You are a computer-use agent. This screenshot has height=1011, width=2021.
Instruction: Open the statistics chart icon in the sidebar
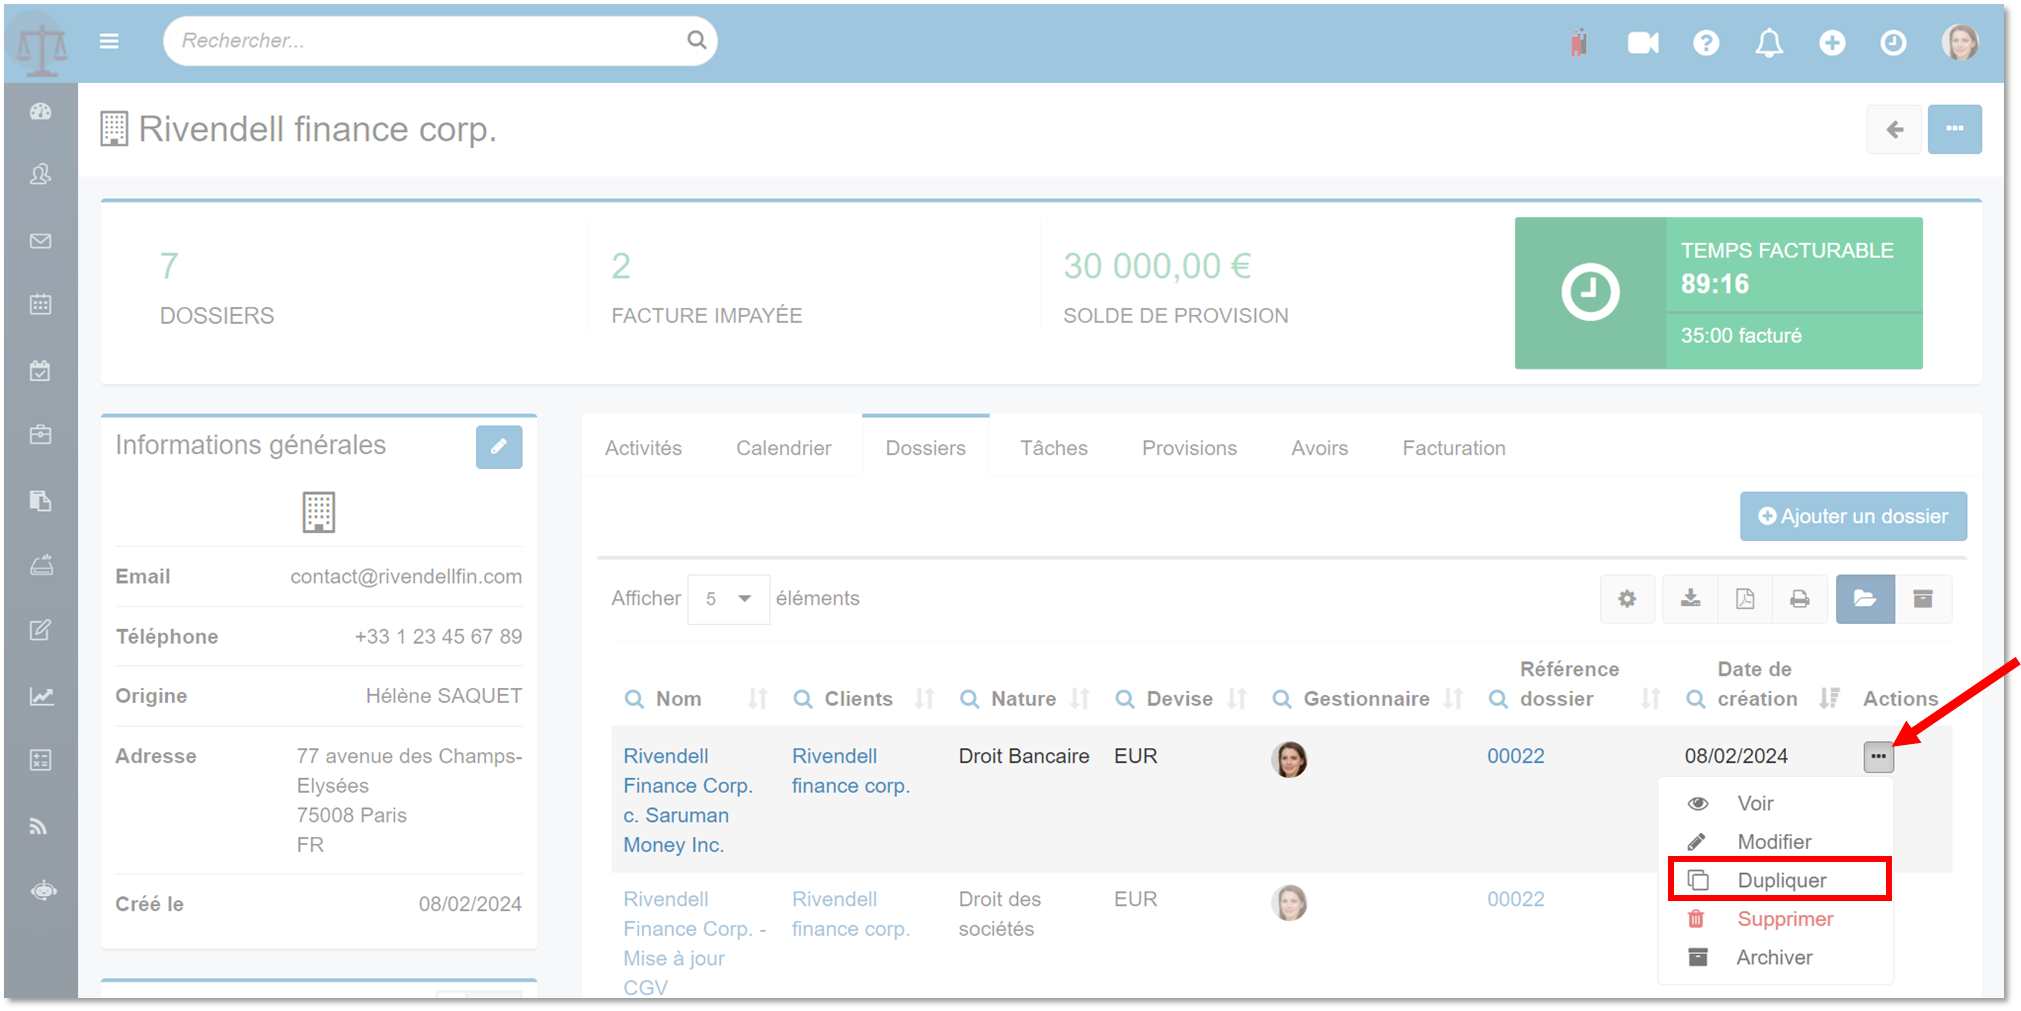[x=41, y=697]
